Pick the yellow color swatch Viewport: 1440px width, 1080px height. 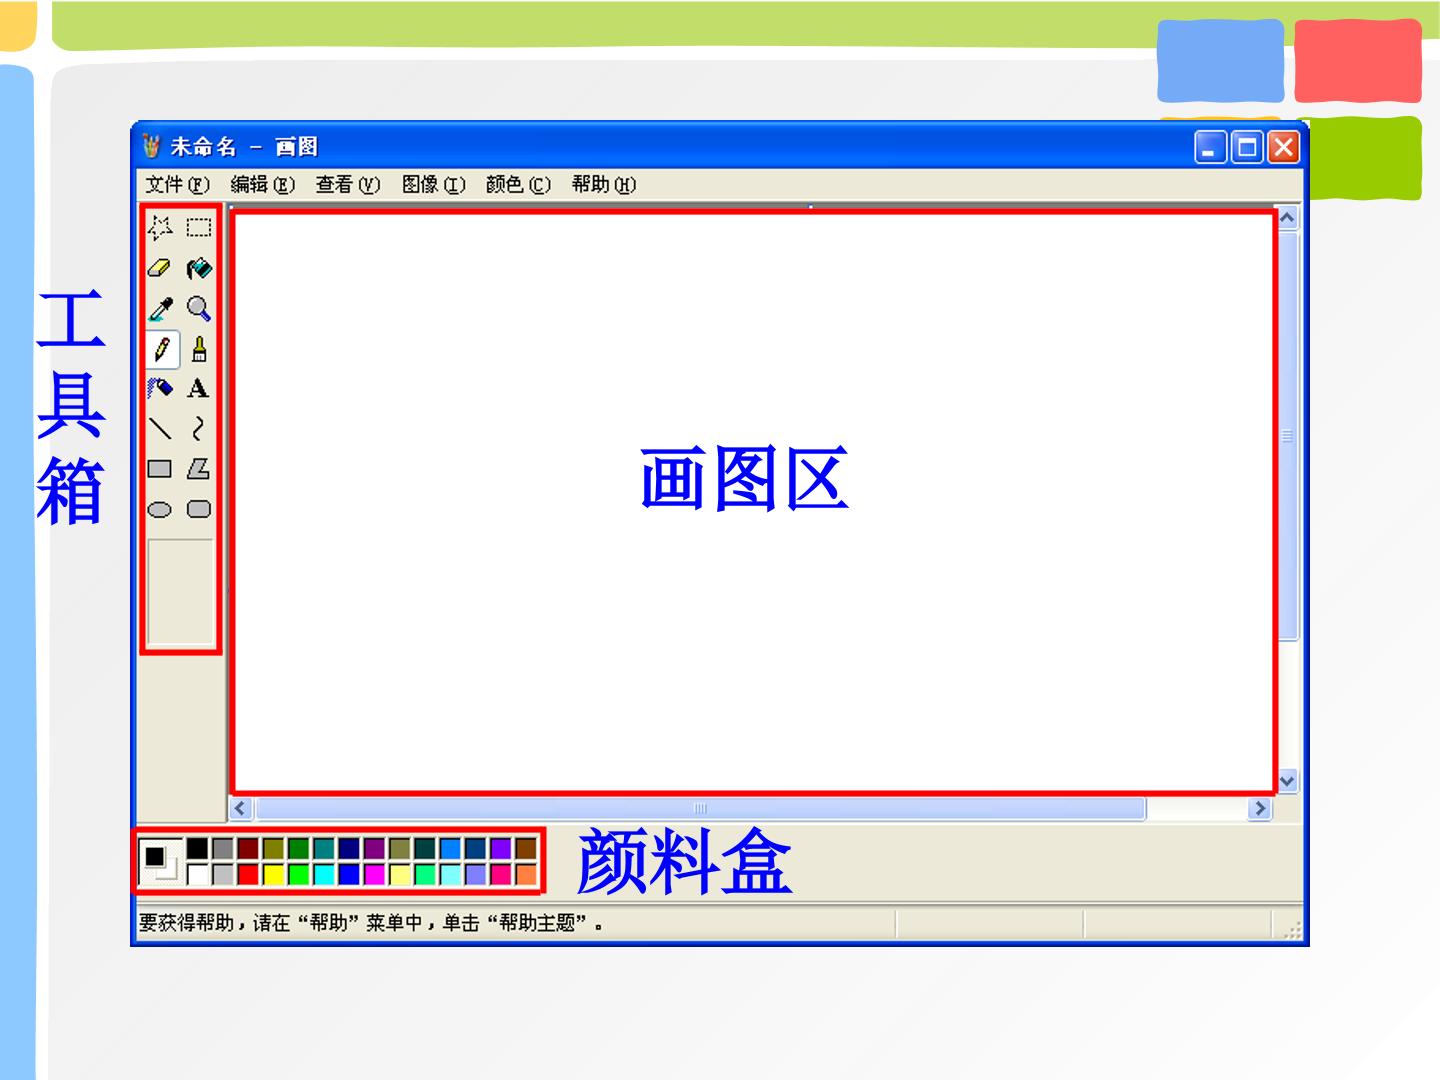[273, 874]
